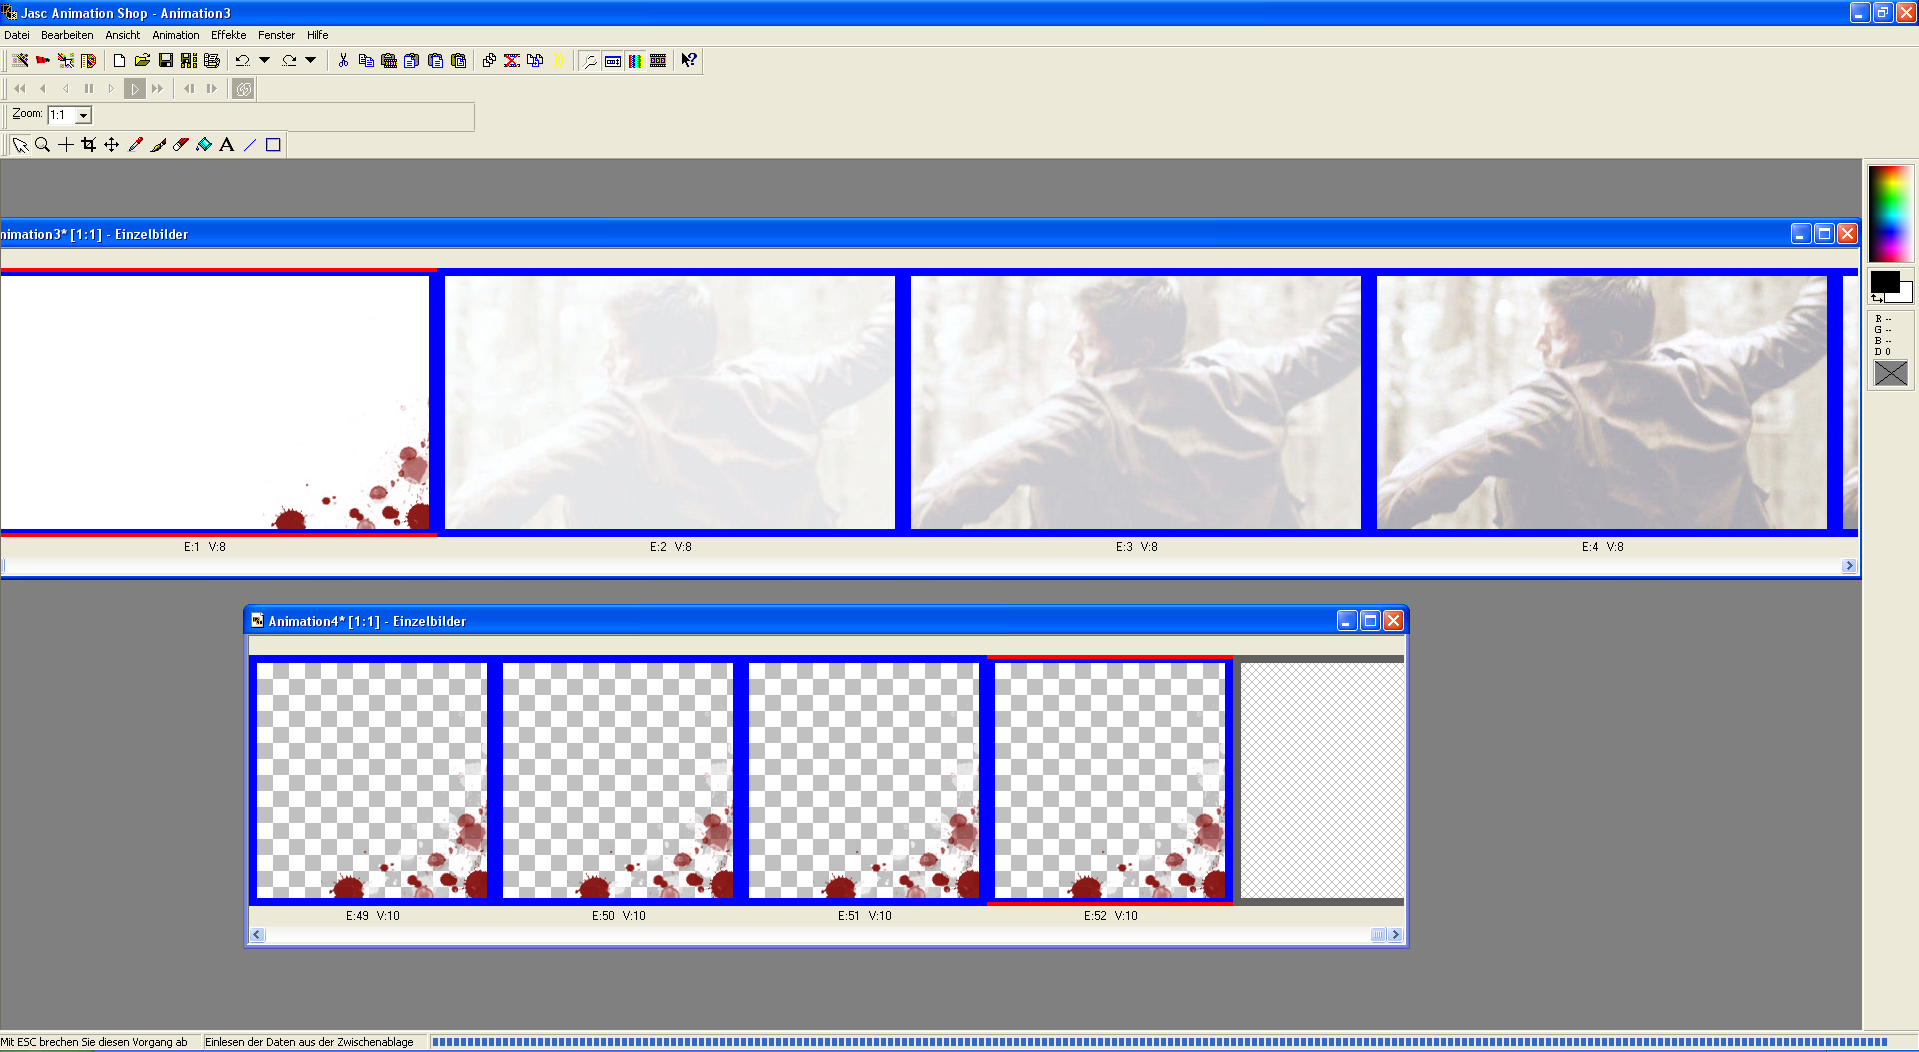Expand the redo history dropdown arrow
The image size is (1919, 1052).
311,61
